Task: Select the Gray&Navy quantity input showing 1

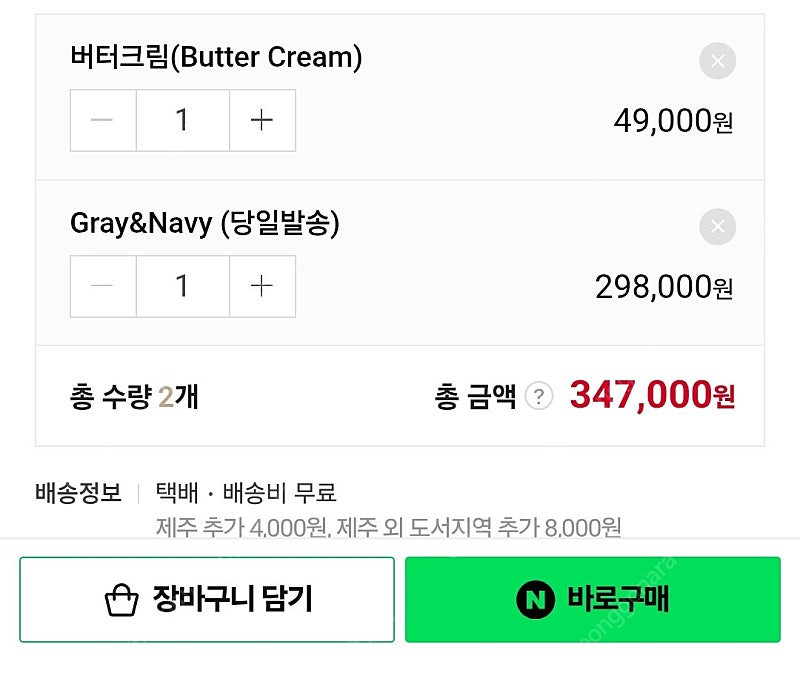Action: (x=181, y=286)
